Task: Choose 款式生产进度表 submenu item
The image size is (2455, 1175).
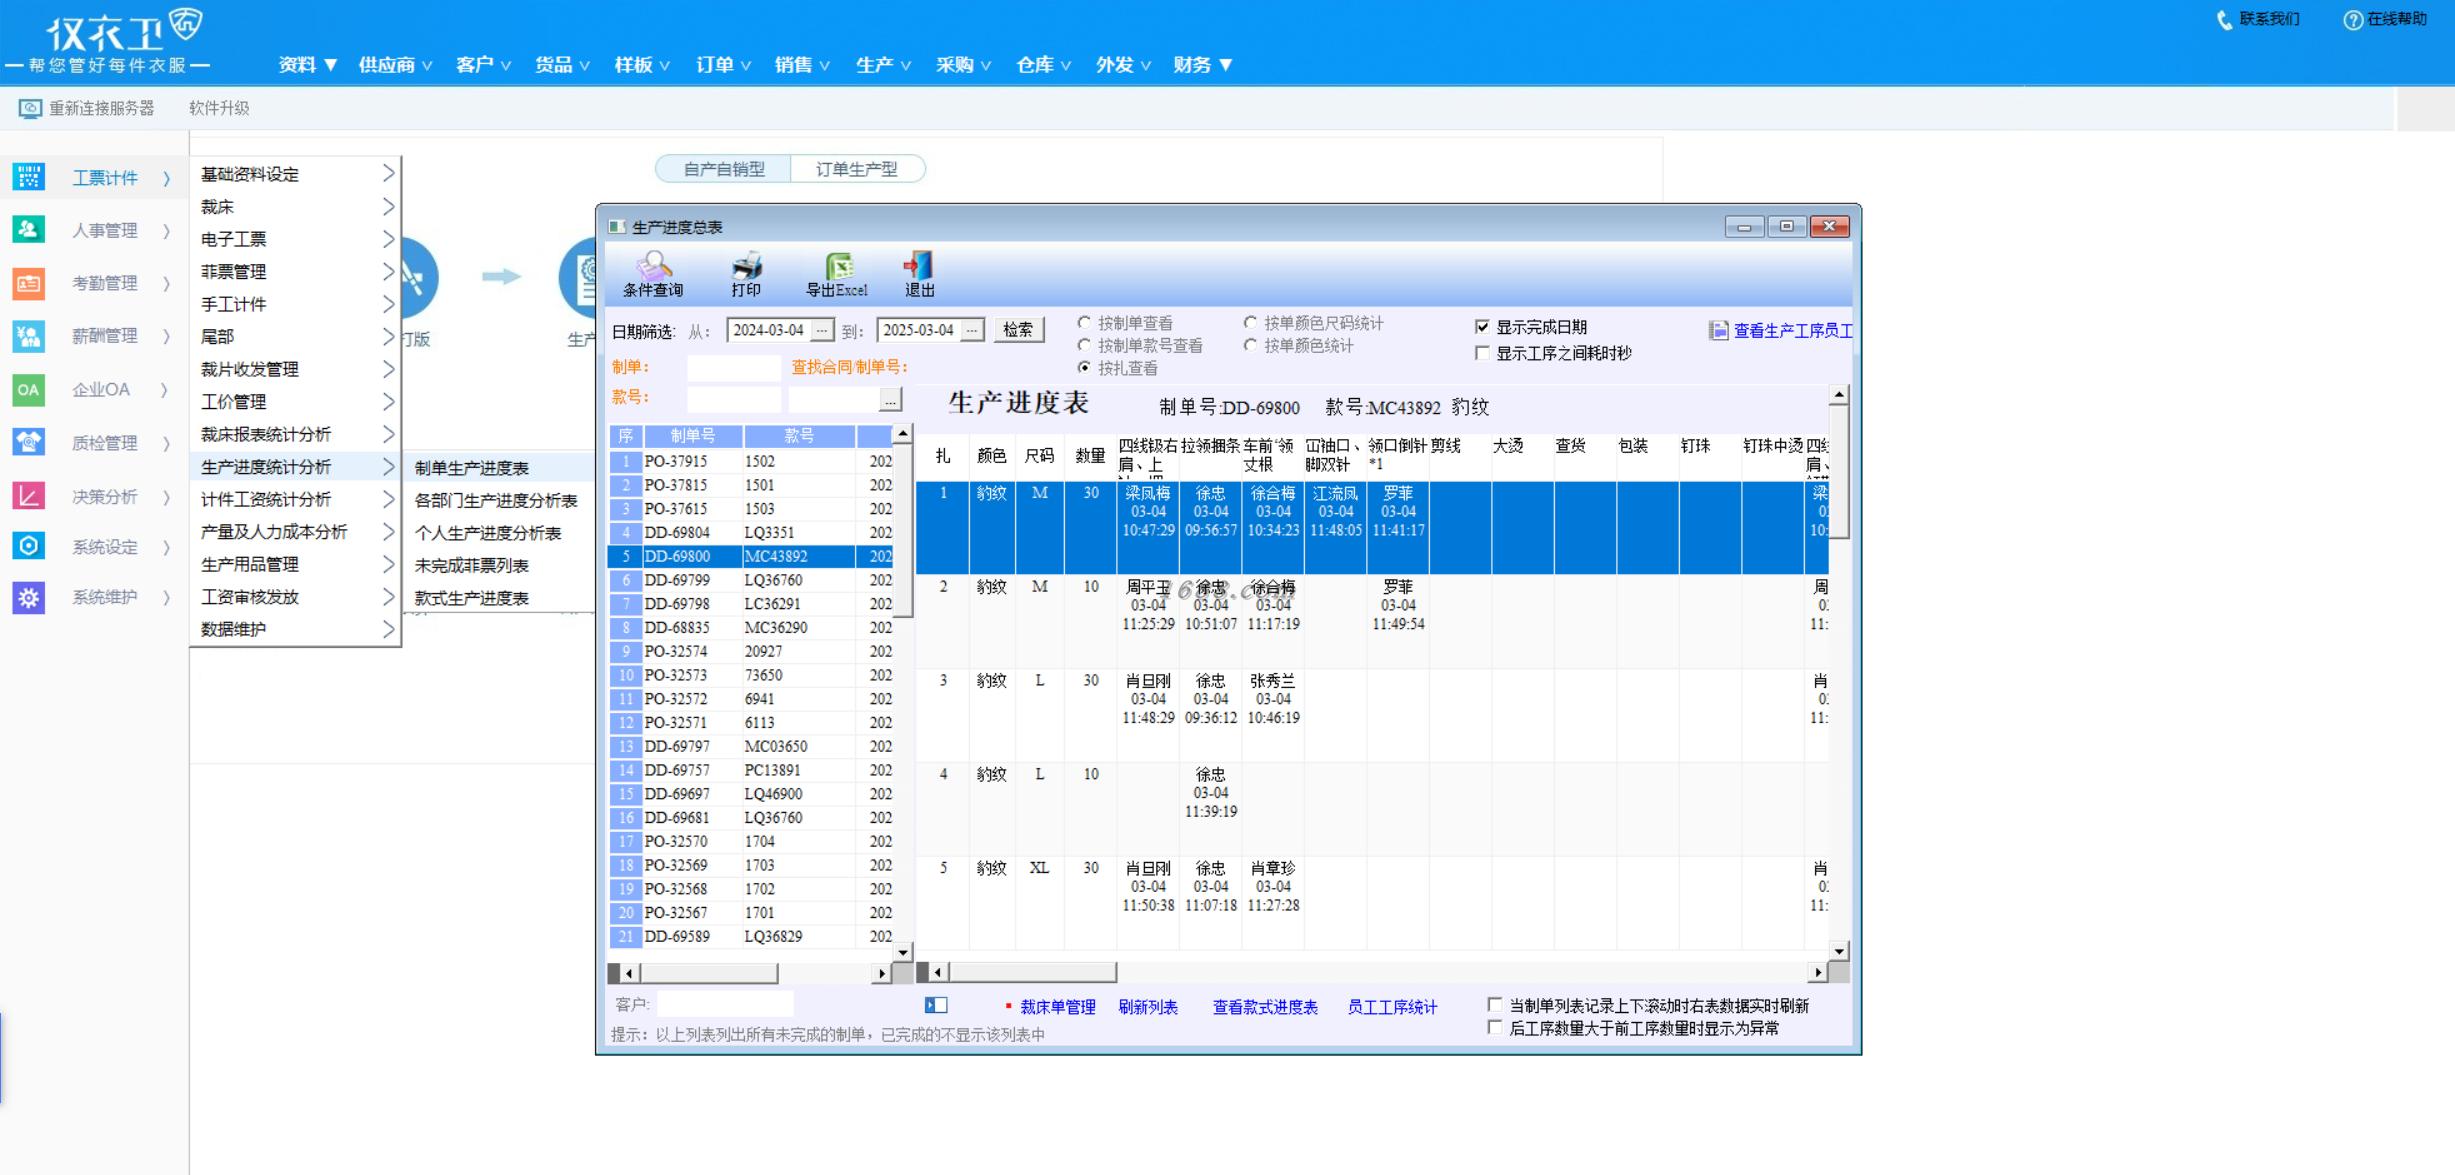Action: pyautogui.click(x=499, y=598)
